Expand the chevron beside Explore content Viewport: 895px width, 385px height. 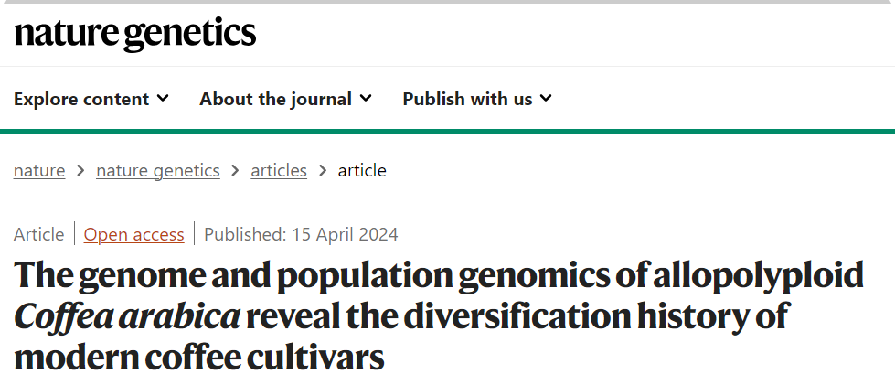pyautogui.click(x=163, y=98)
